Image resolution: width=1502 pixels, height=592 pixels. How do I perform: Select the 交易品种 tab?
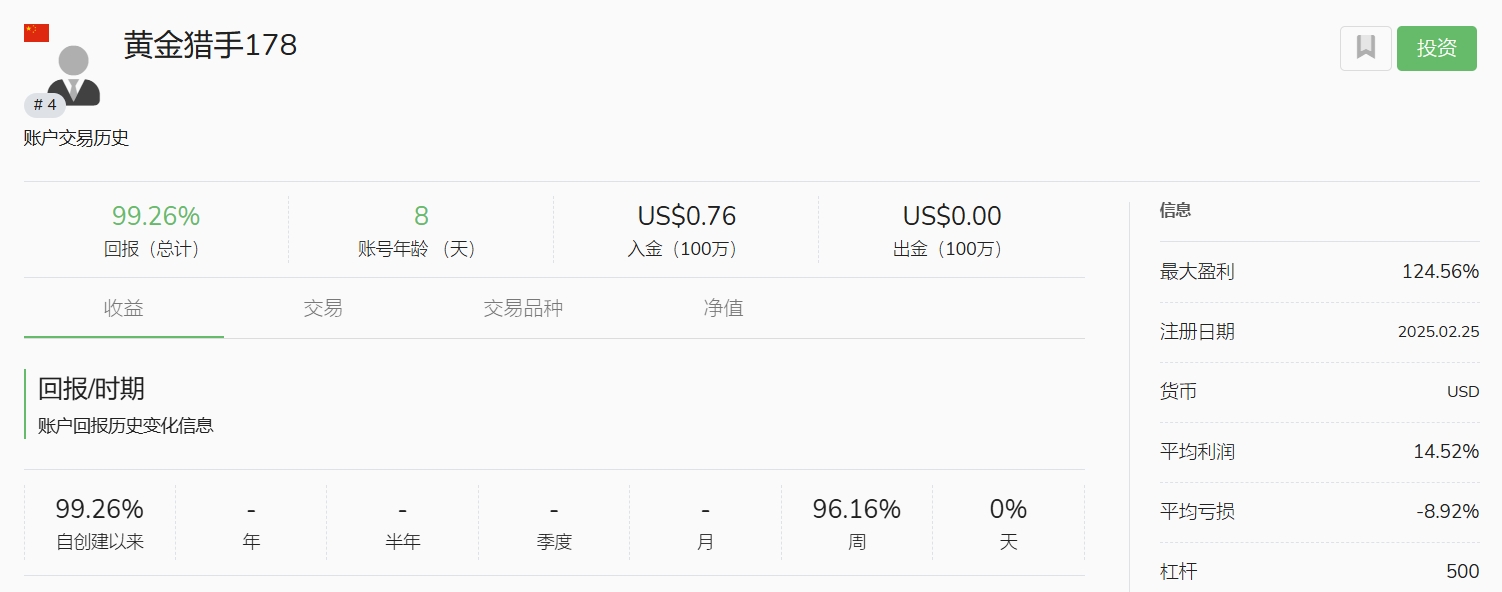[x=523, y=308]
